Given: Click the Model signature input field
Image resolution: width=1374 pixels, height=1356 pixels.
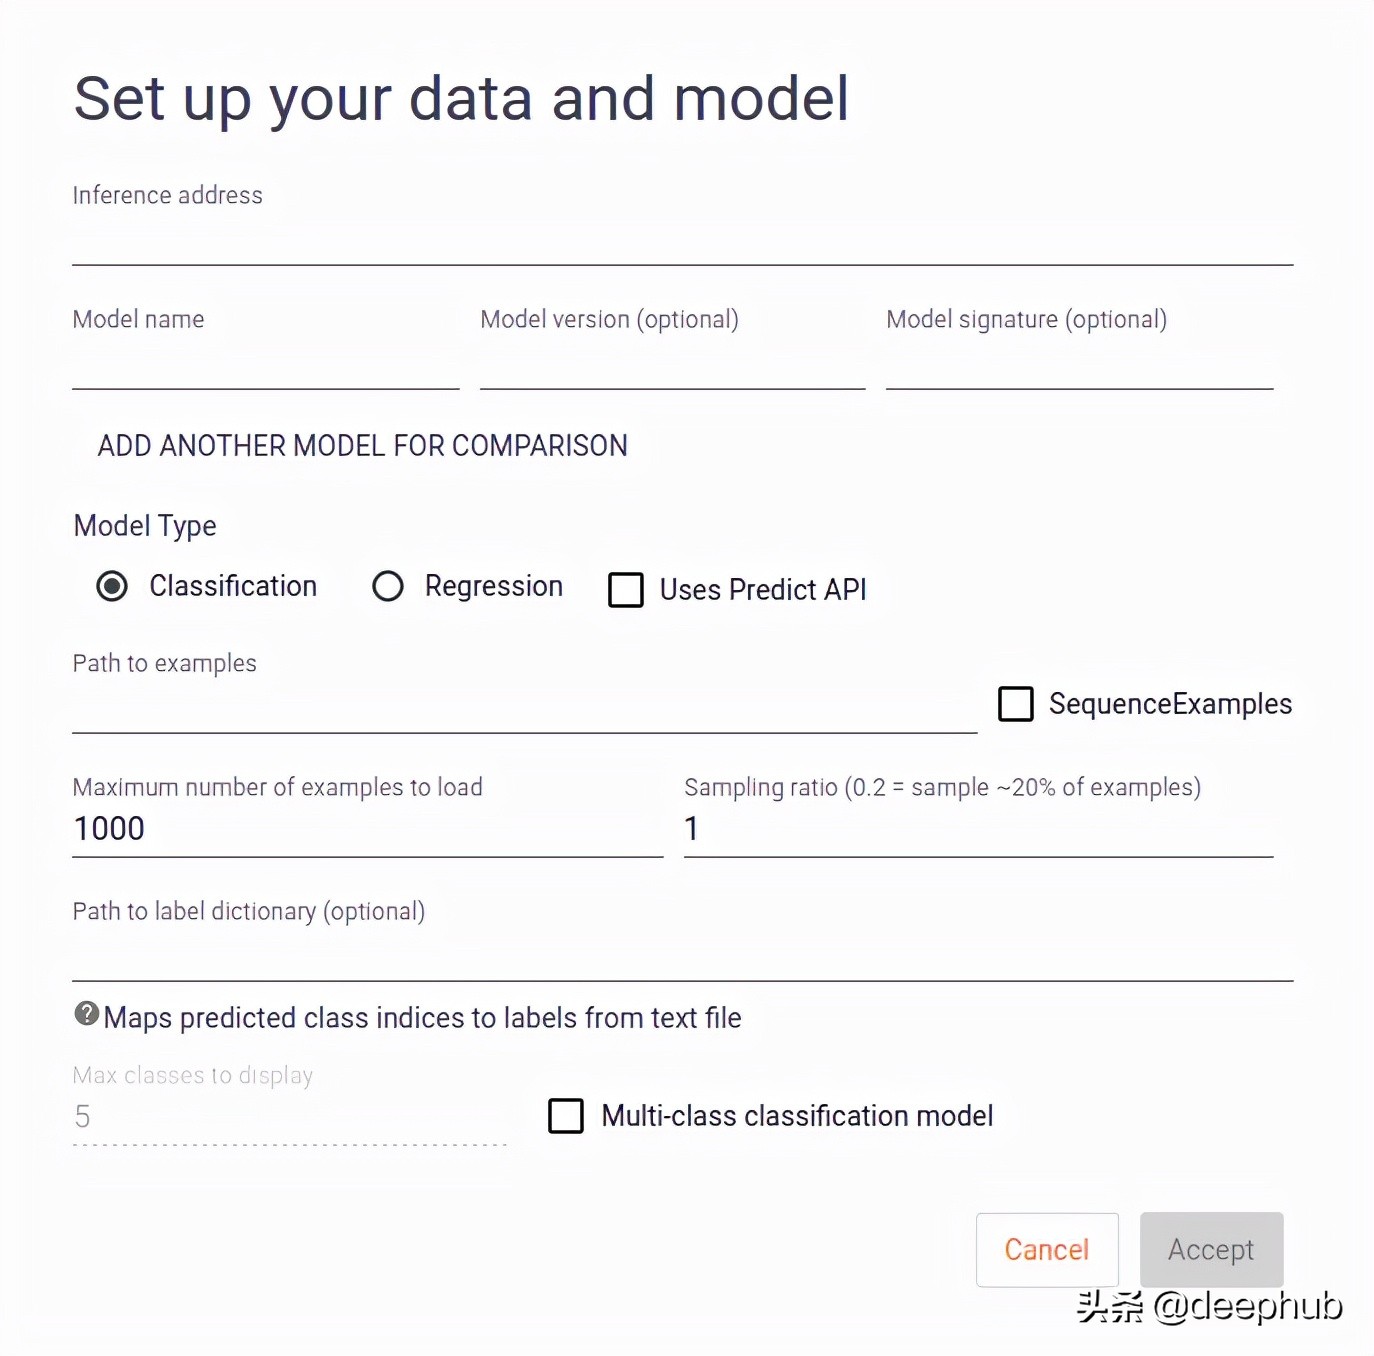Looking at the screenshot, I should click(x=1079, y=368).
